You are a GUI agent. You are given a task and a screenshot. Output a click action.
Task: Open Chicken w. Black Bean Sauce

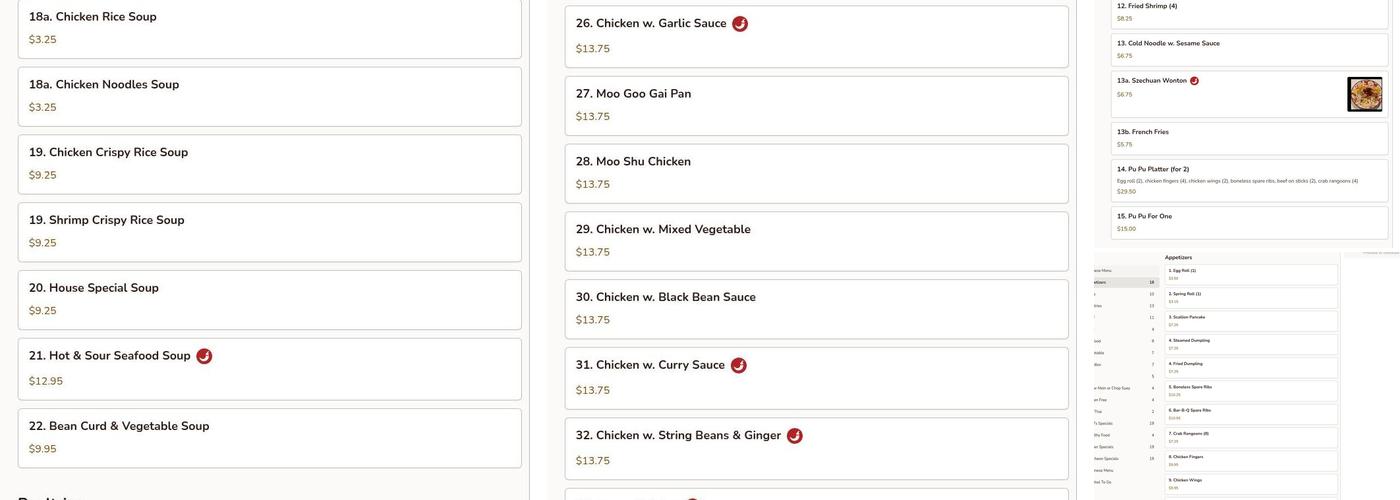(816, 309)
